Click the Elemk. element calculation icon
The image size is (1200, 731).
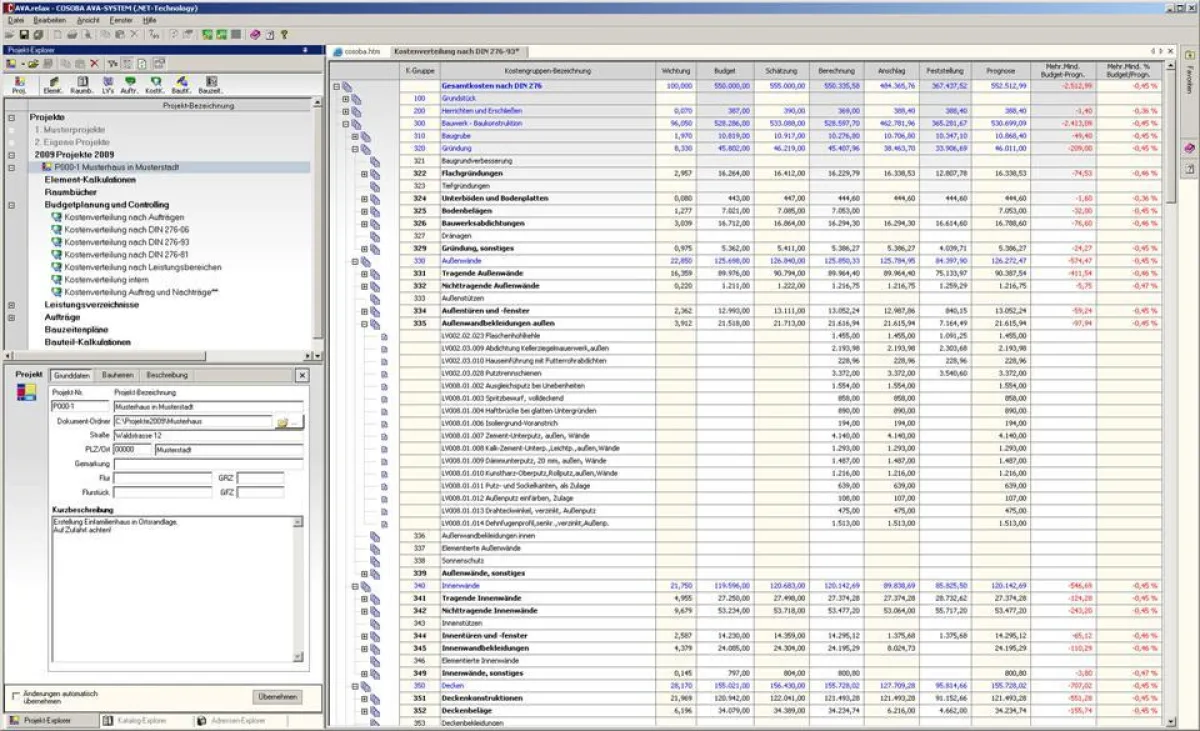[53, 84]
